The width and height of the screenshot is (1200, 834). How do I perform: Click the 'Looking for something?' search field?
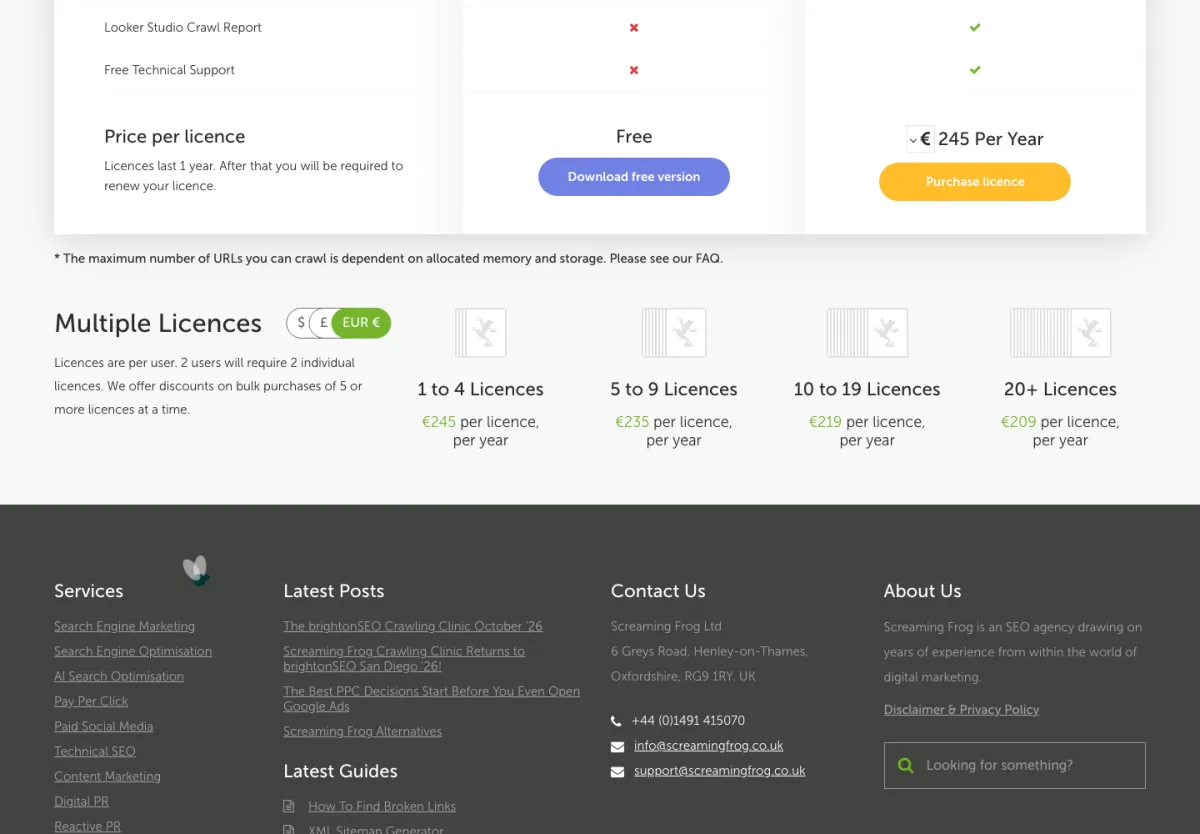pos(1015,765)
